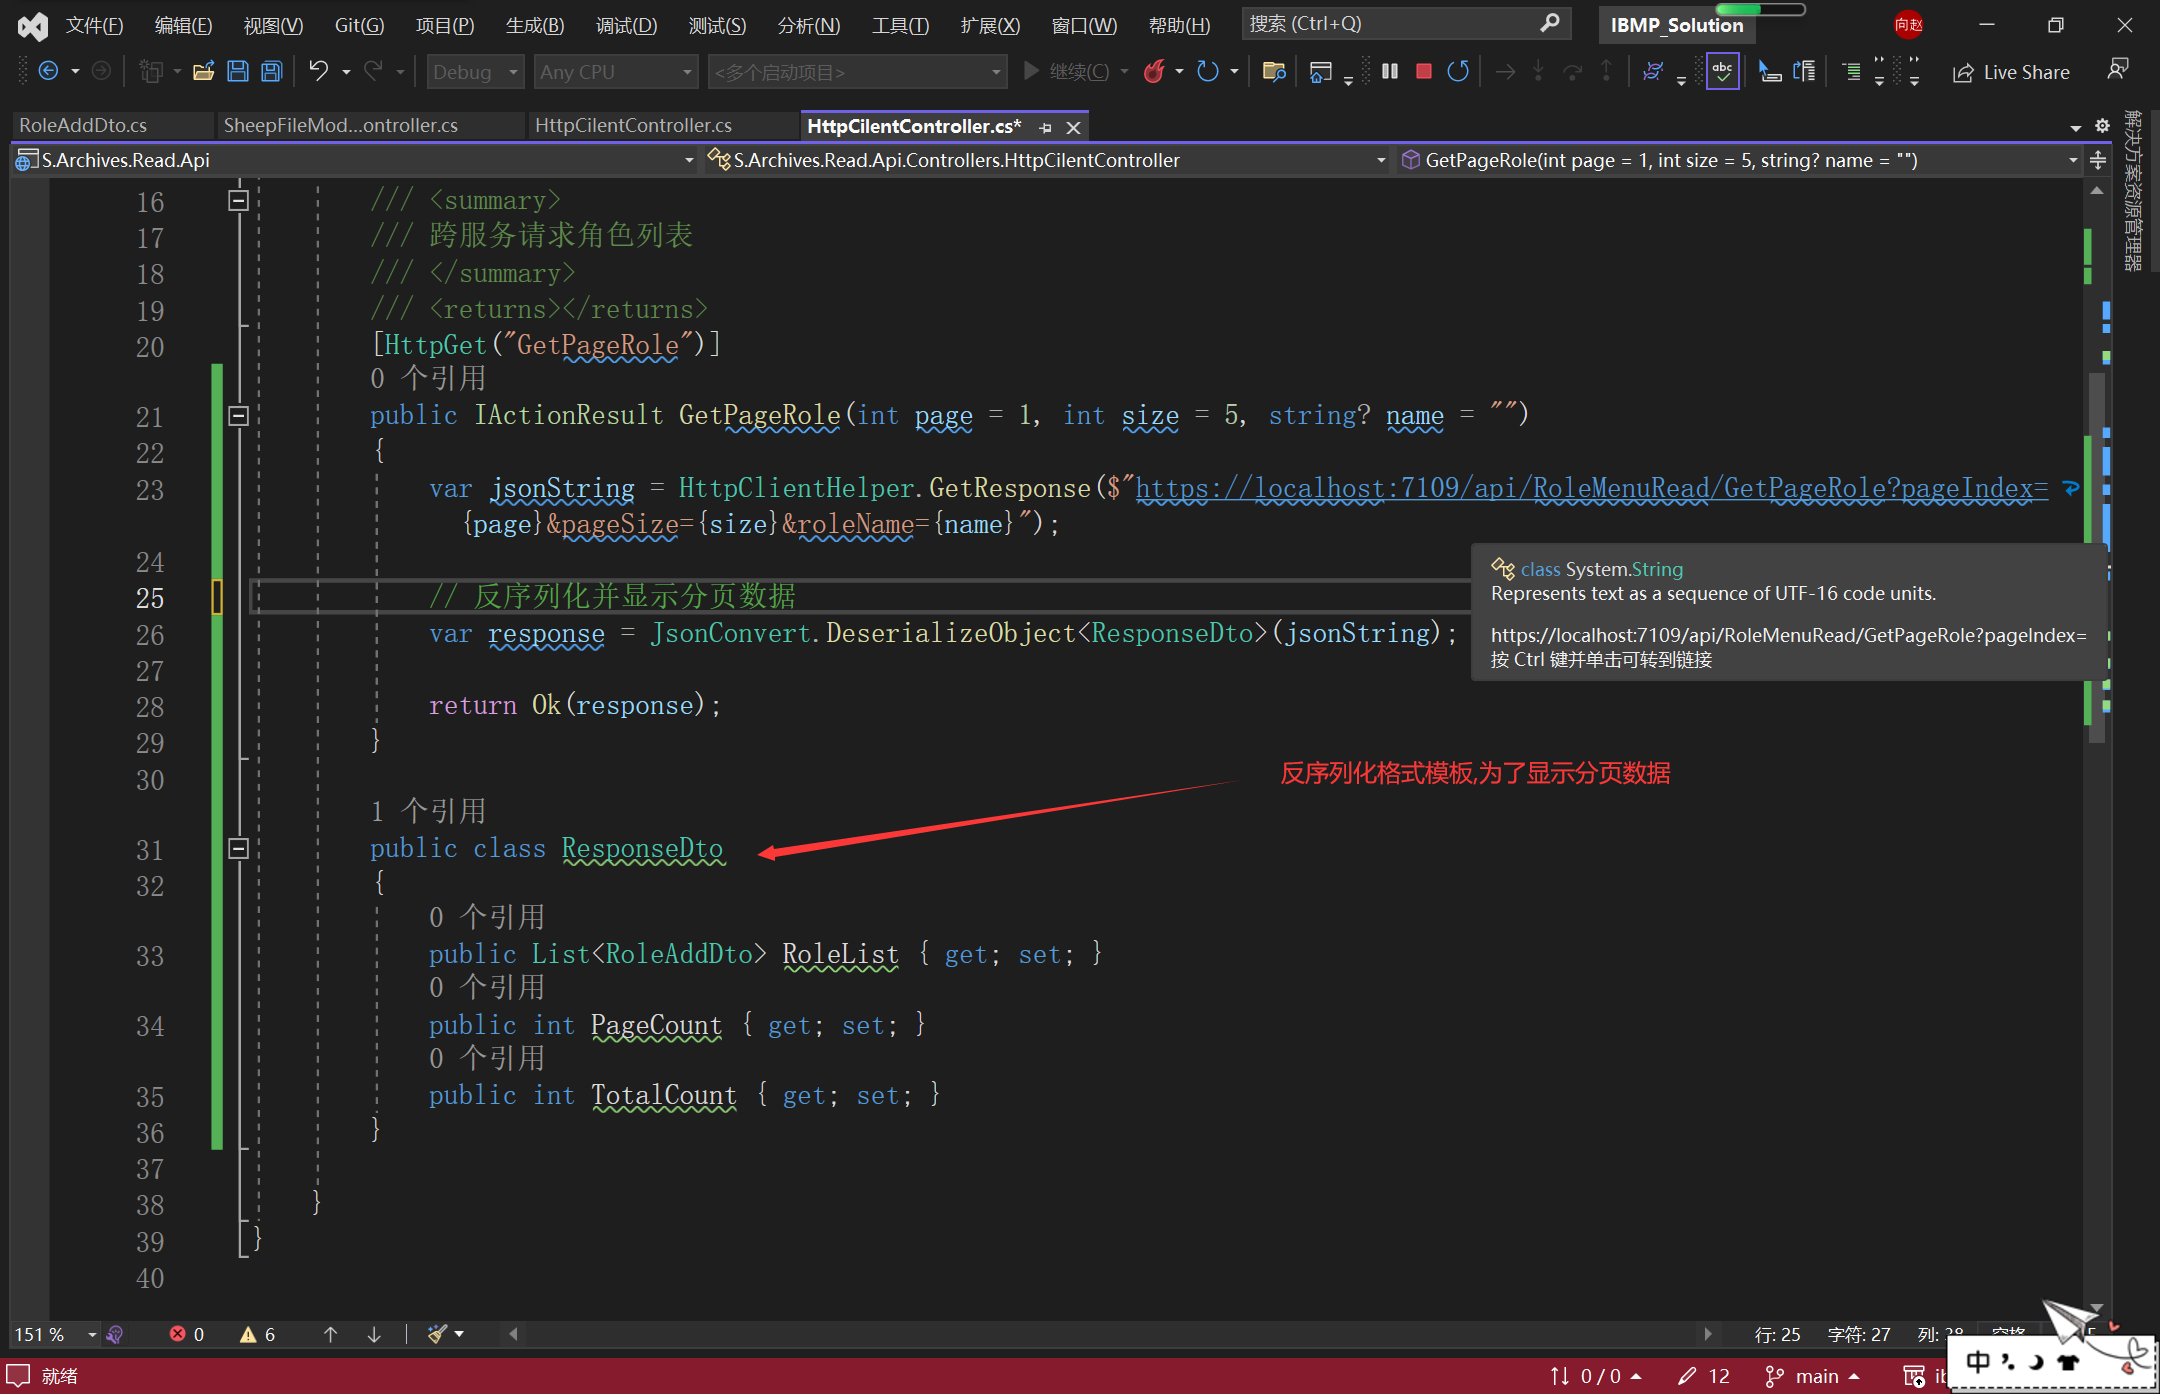Open the 工具(T) menu

coord(900,25)
